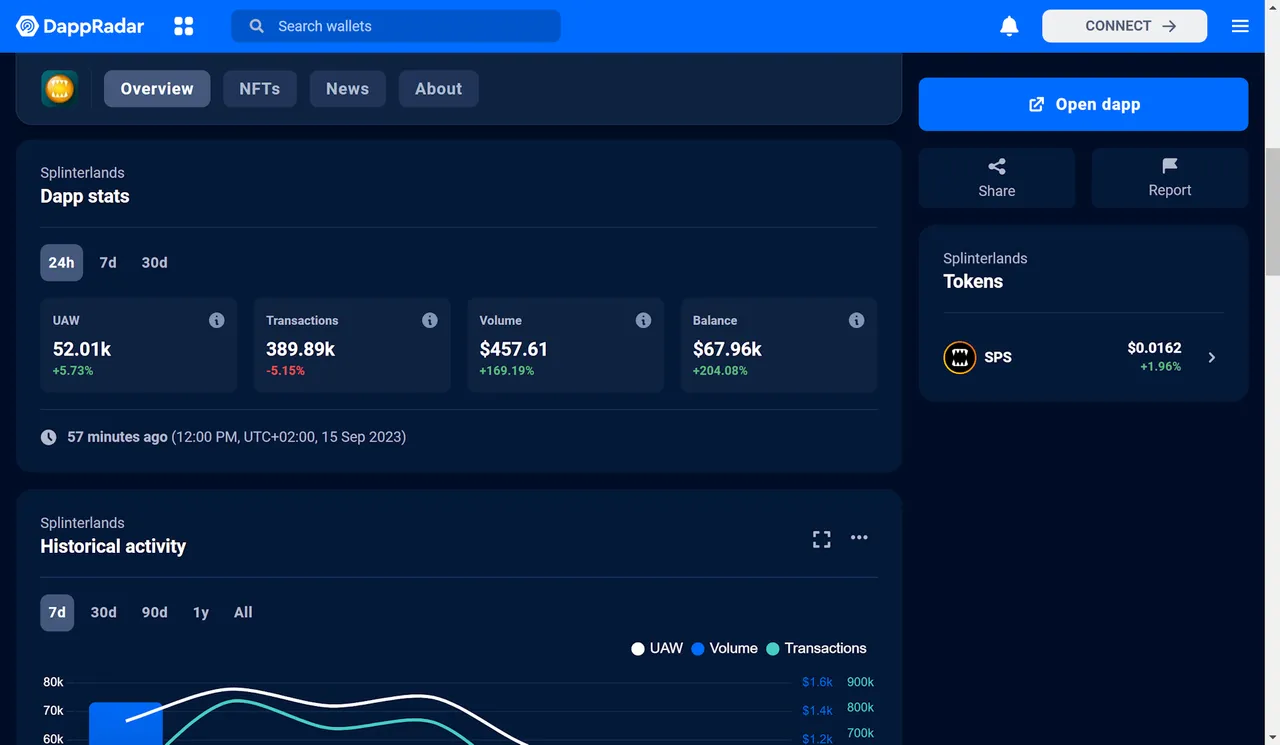
Task: Click the Transactions value 389.89k
Action: [x=300, y=349]
